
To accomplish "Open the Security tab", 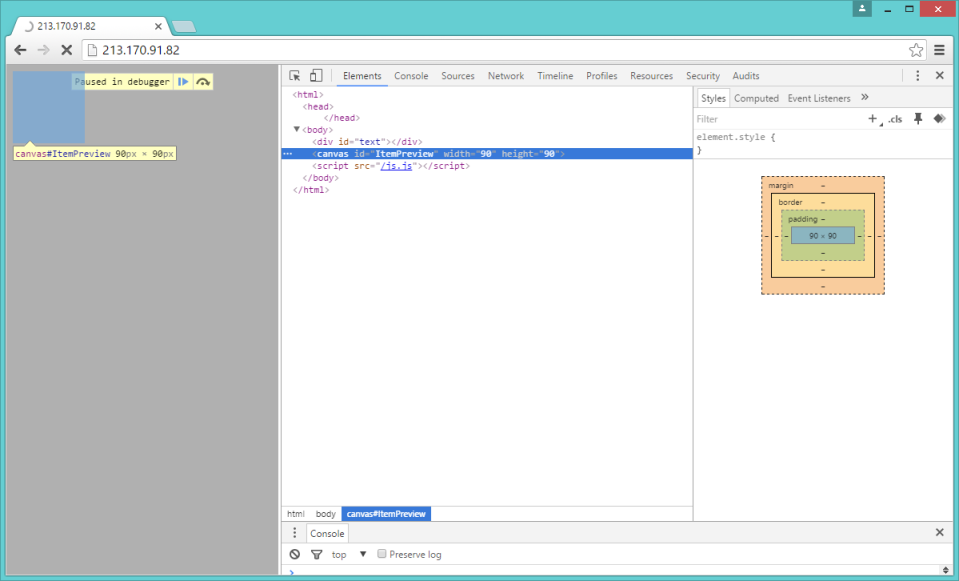I will tap(703, 76).
